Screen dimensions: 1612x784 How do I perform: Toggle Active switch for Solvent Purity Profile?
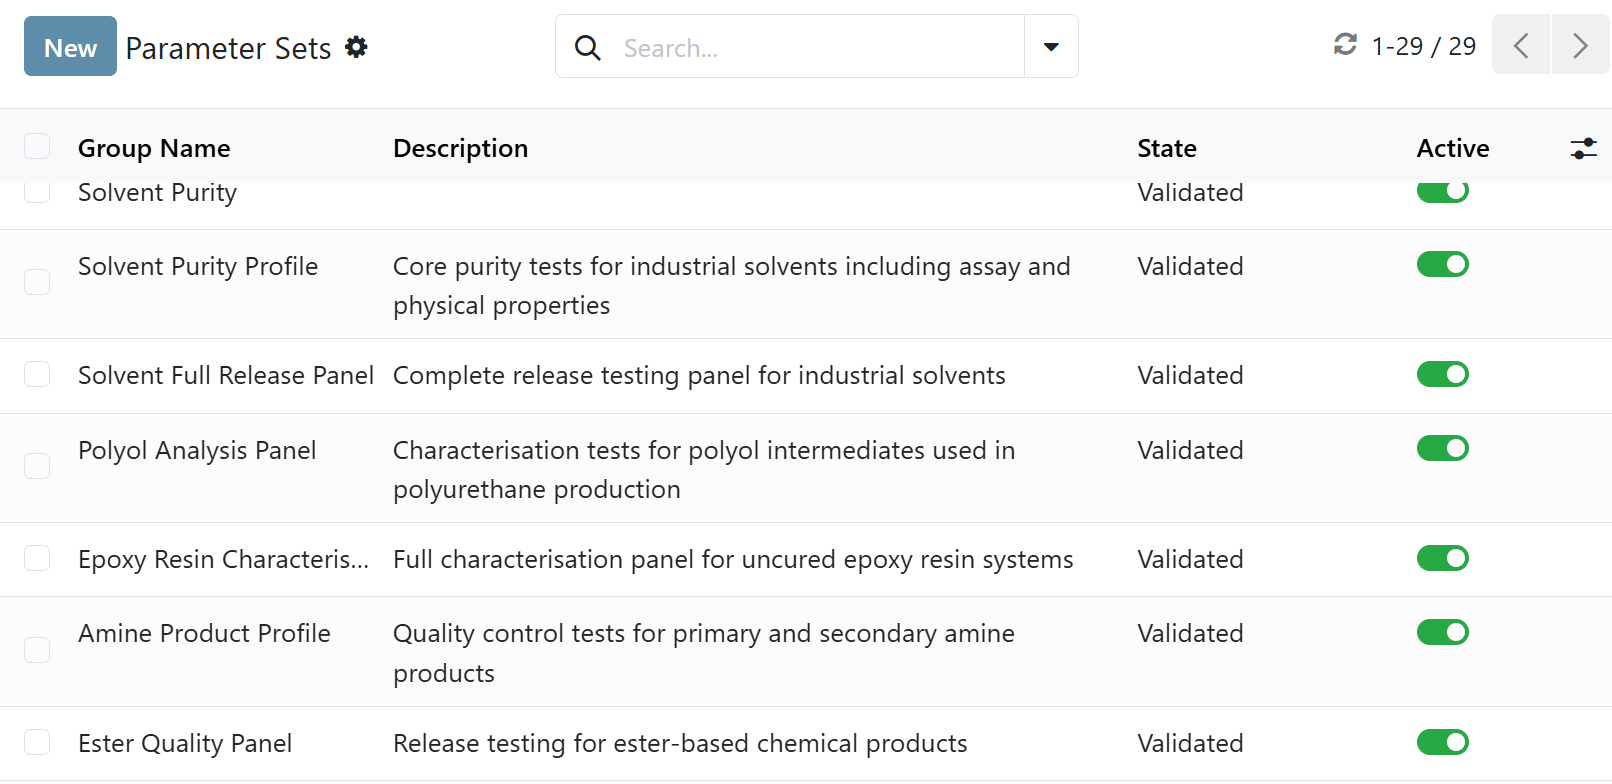click(x=1442, y=265)
